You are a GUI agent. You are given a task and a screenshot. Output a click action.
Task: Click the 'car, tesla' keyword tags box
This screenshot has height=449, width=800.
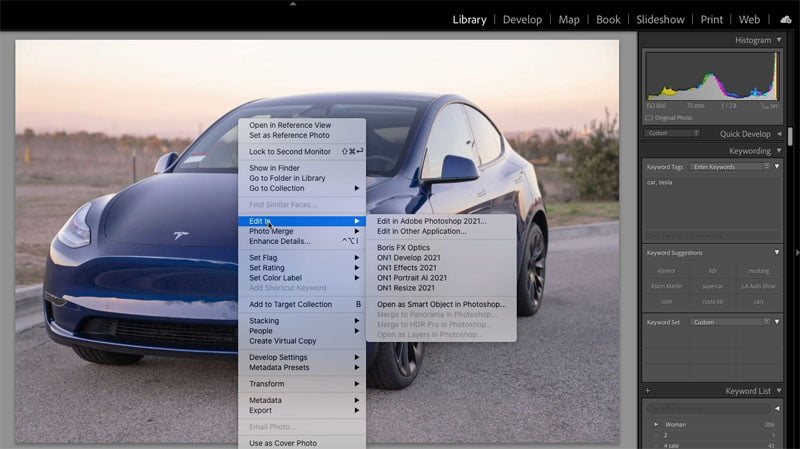coord(712,202)
